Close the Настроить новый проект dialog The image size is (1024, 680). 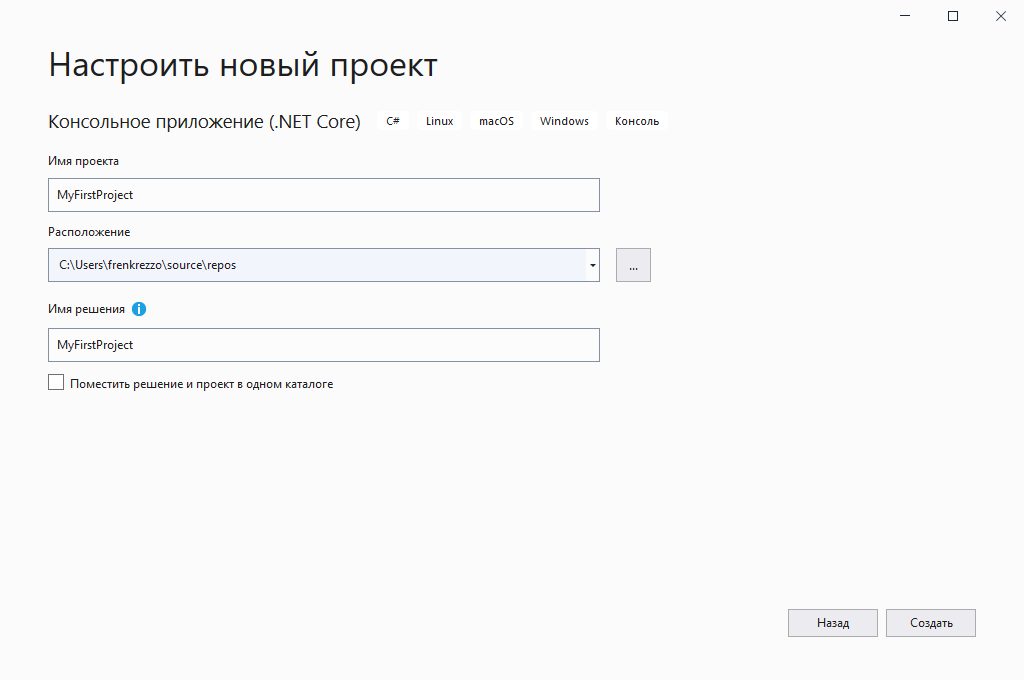[1000, 16]
